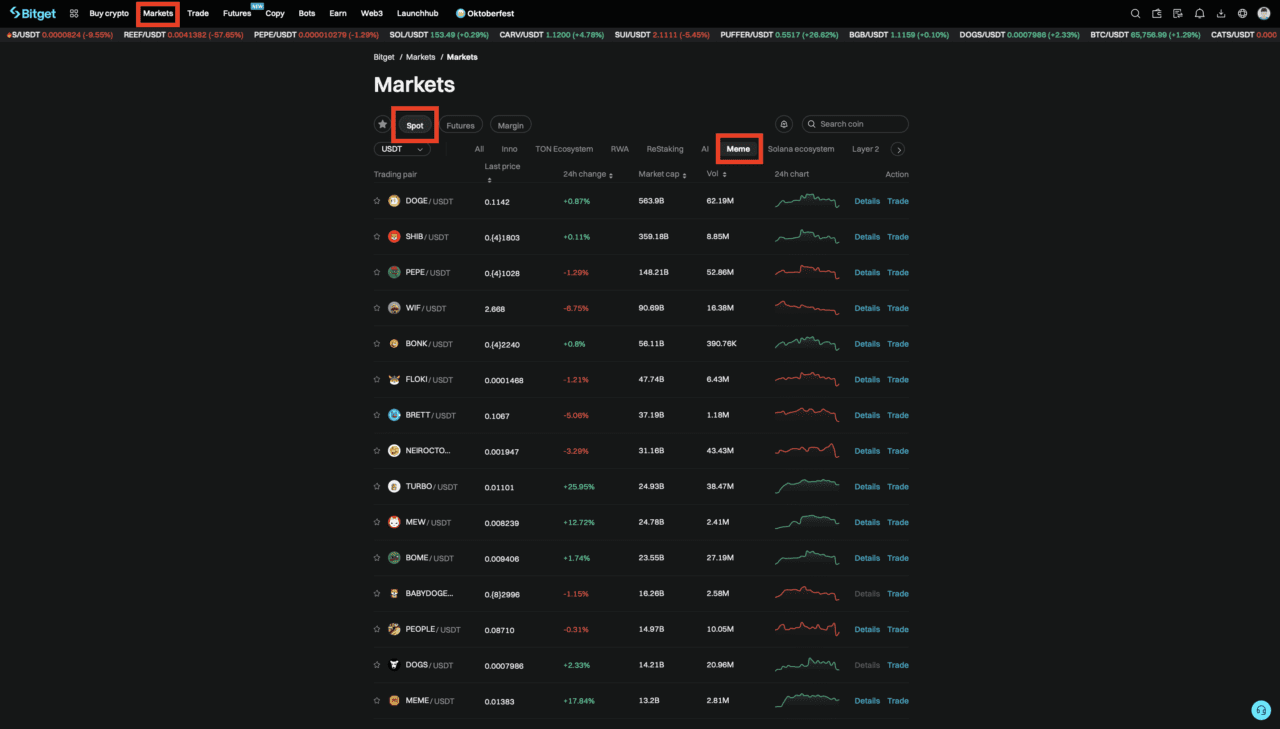Favorite the BONK/USDT pair star
This screenshot has width=1280, height=729.
click(x=378, y=344)
